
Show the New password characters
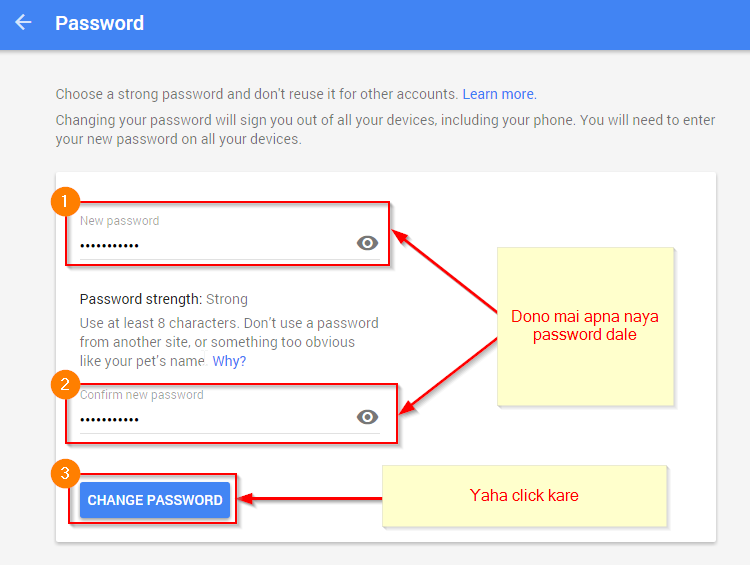(x=367, y=243)
